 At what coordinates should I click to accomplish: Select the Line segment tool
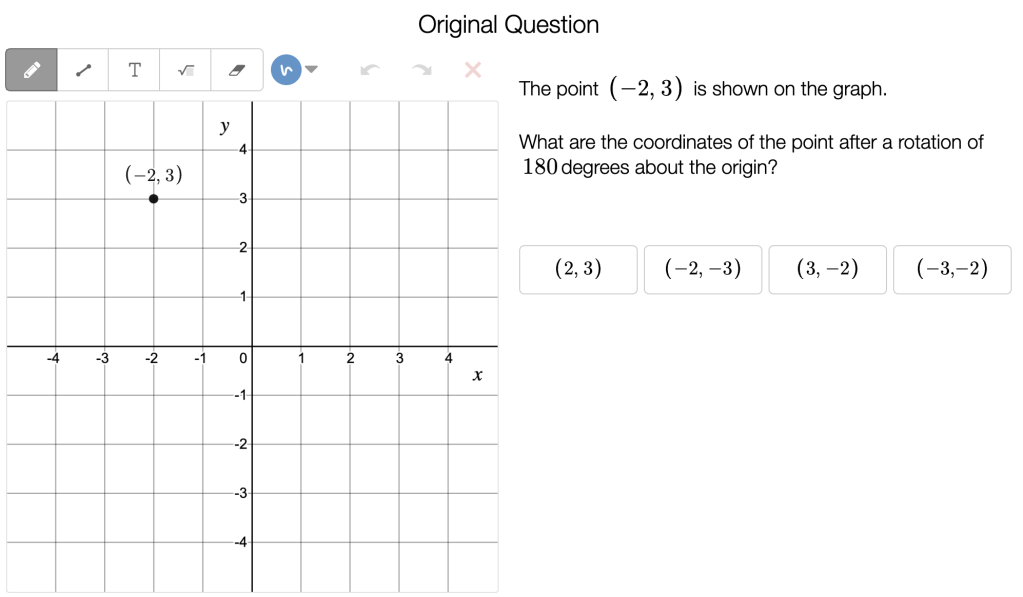point(83,70)
